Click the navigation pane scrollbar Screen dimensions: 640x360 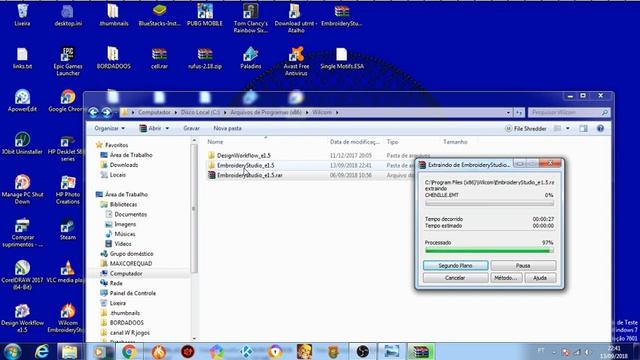(x=194, y=208)
